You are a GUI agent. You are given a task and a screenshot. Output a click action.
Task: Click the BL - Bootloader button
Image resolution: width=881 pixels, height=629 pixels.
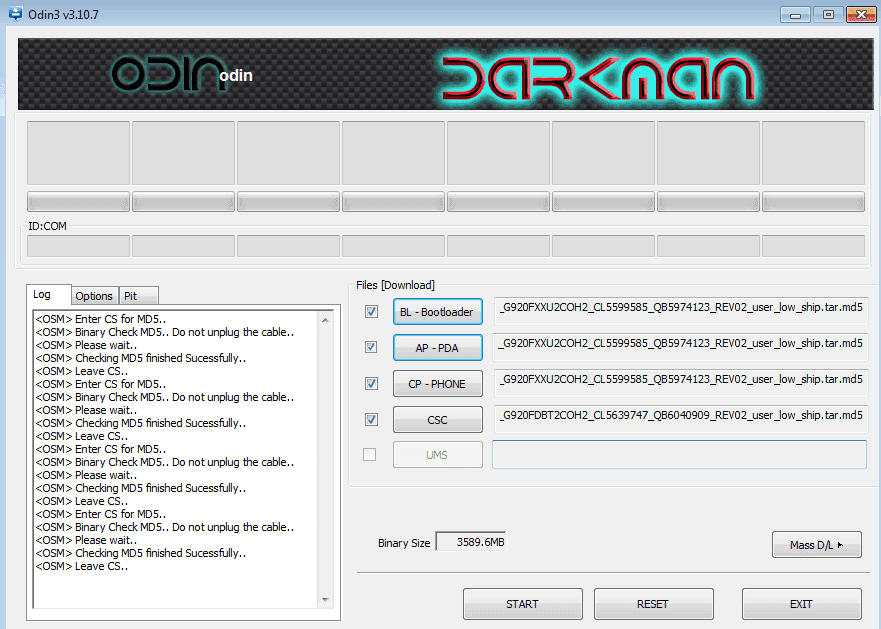438,312
